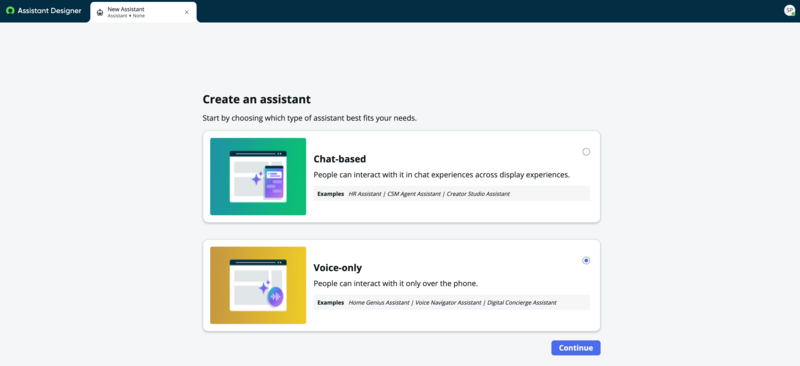Click the Assistant Designer logo icon
The width and height of the screenshot is (800, 366).
coord(10,11)
